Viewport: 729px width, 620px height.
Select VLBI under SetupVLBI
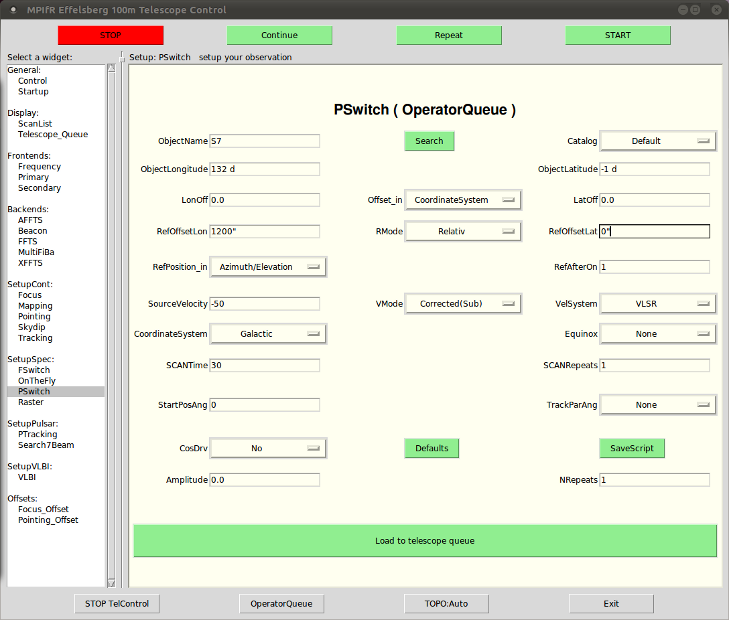(x=27, y=477)
